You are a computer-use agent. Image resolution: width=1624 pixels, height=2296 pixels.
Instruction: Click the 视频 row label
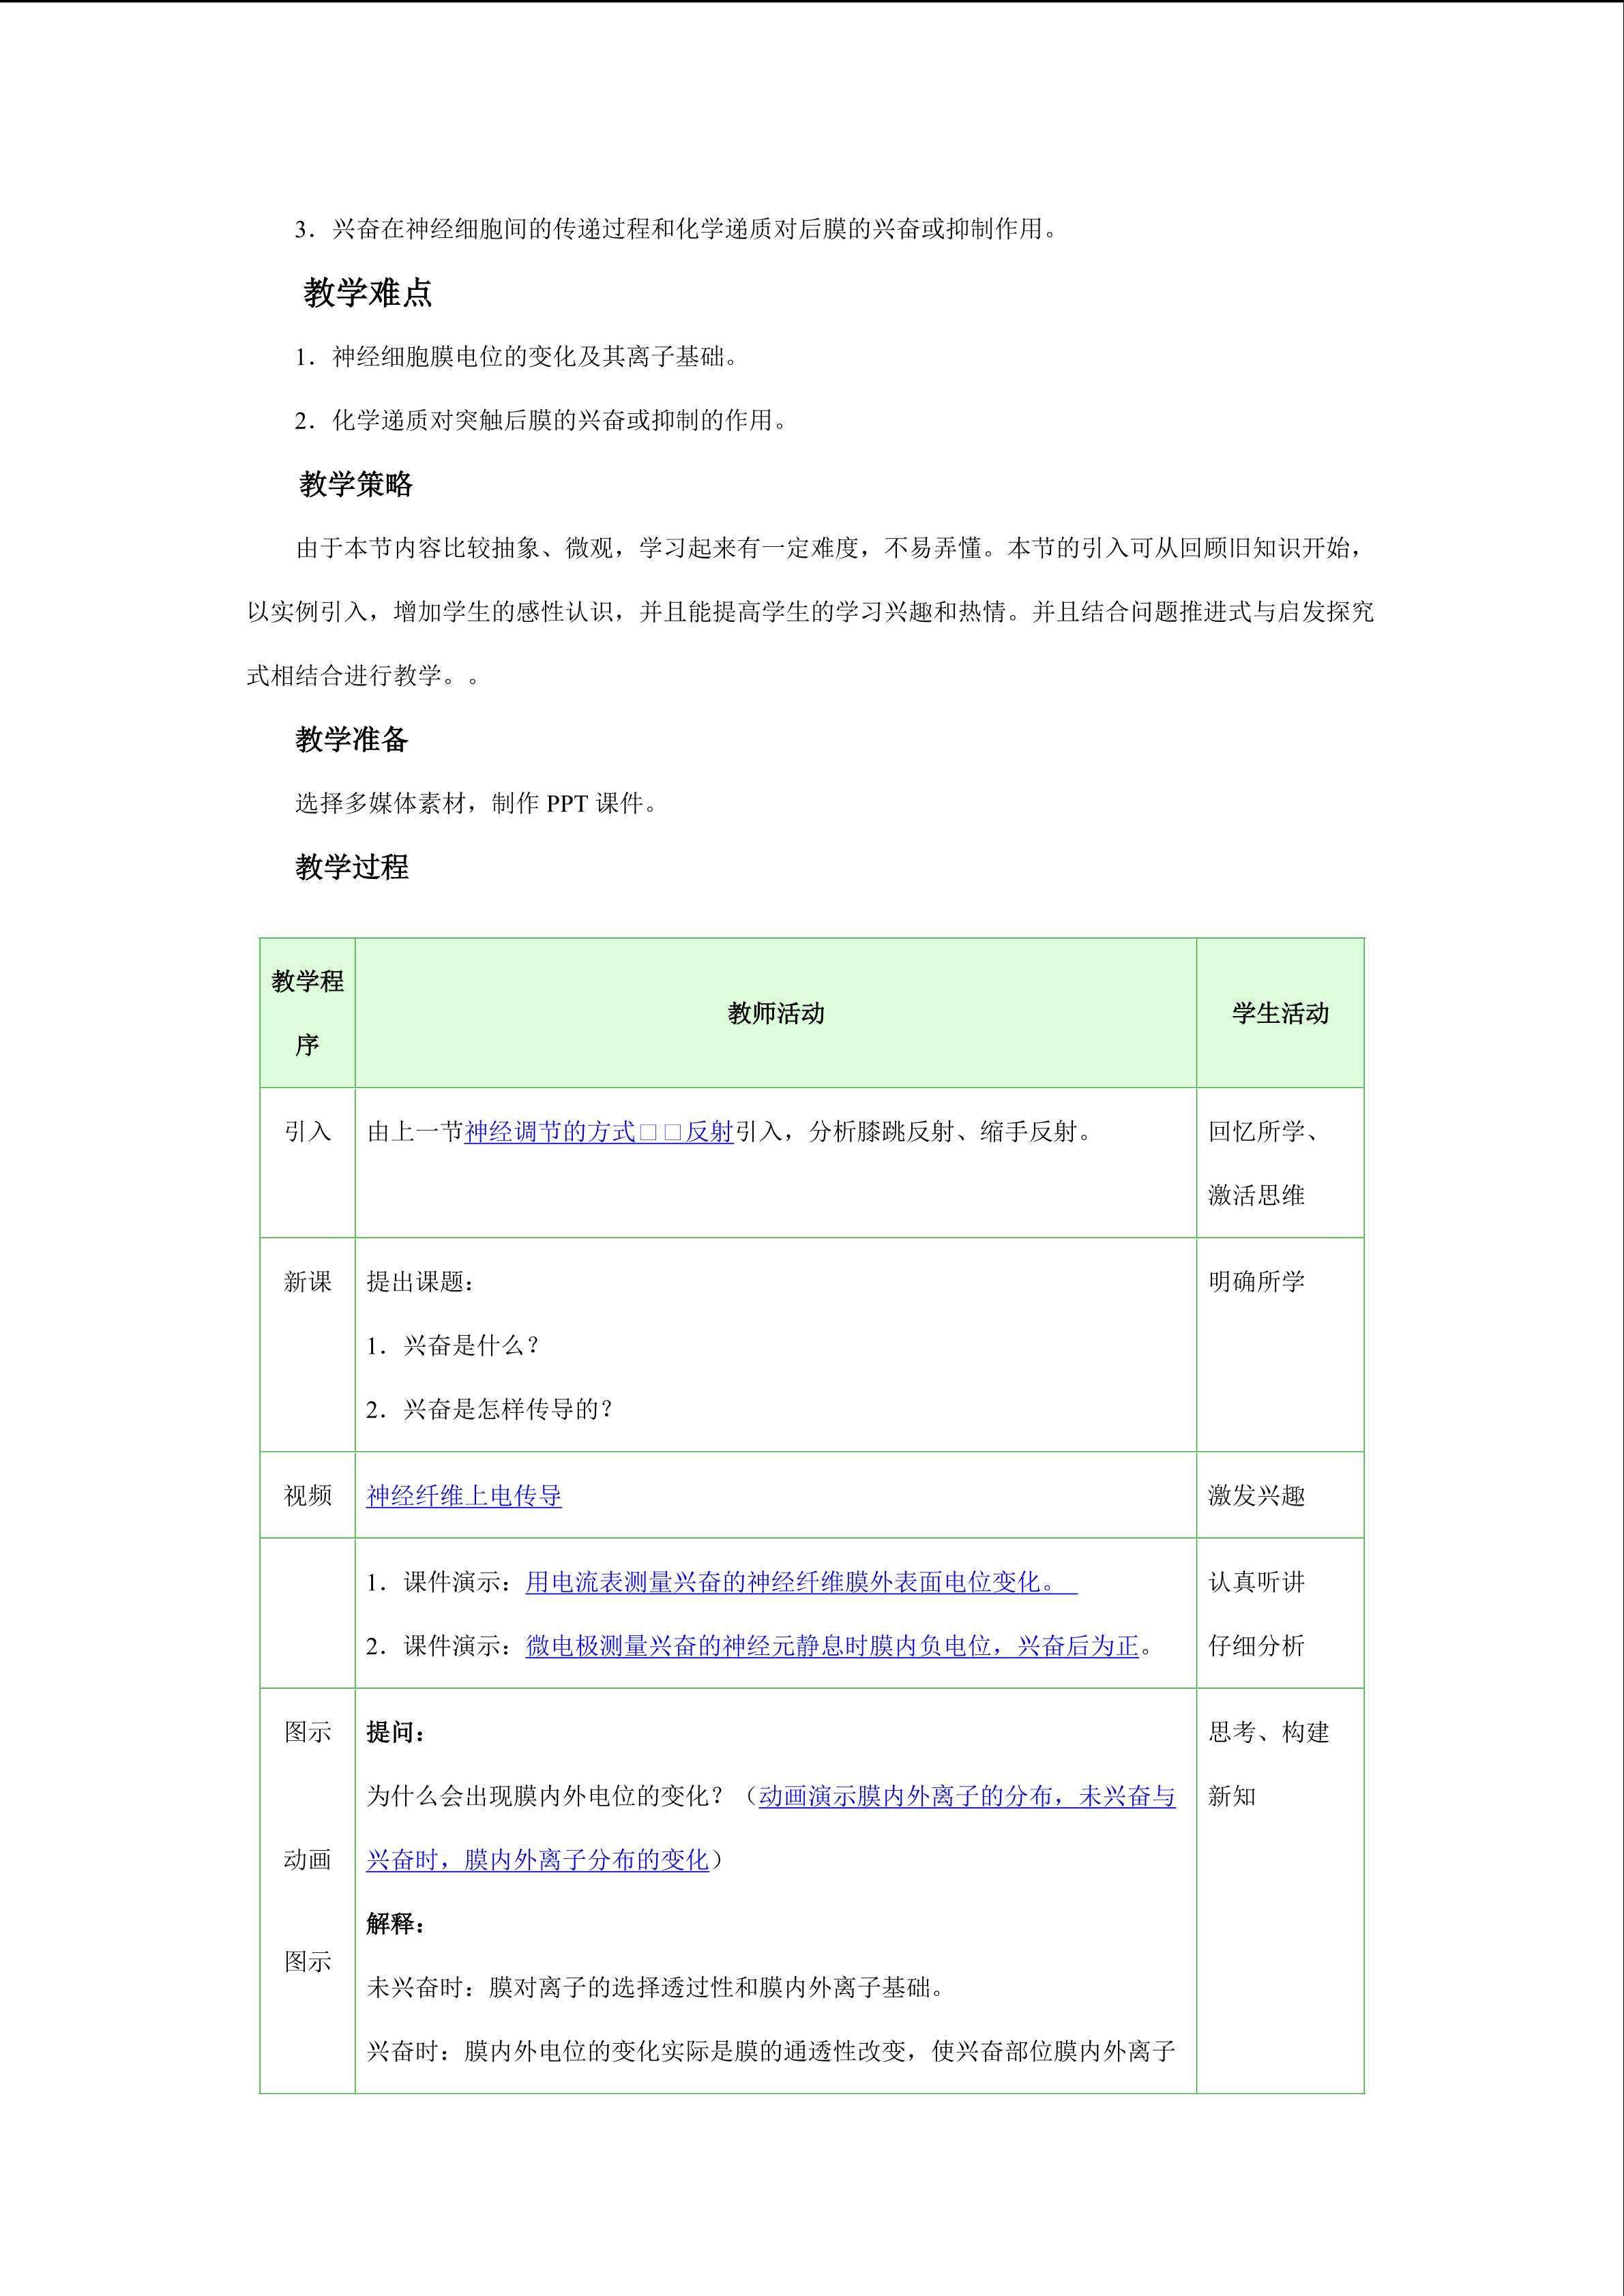coord(308,1496)
